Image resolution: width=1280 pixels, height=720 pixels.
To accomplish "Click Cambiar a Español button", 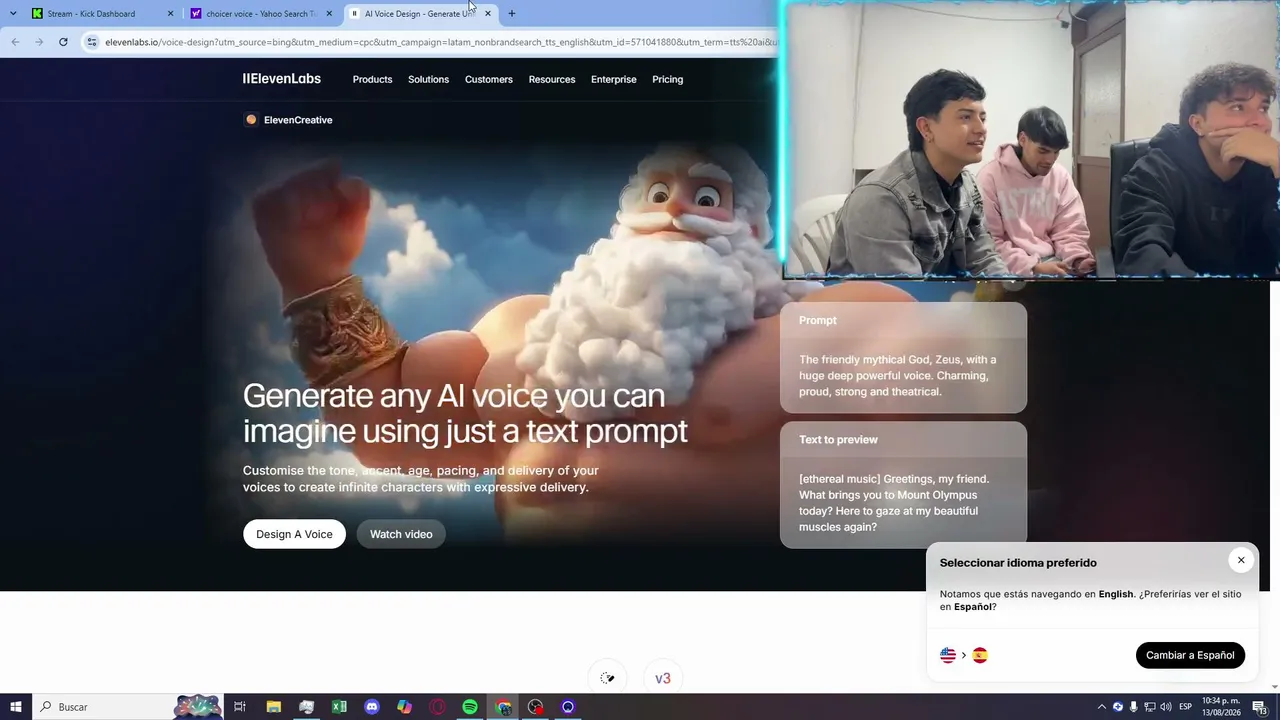I will (1190, 655).
